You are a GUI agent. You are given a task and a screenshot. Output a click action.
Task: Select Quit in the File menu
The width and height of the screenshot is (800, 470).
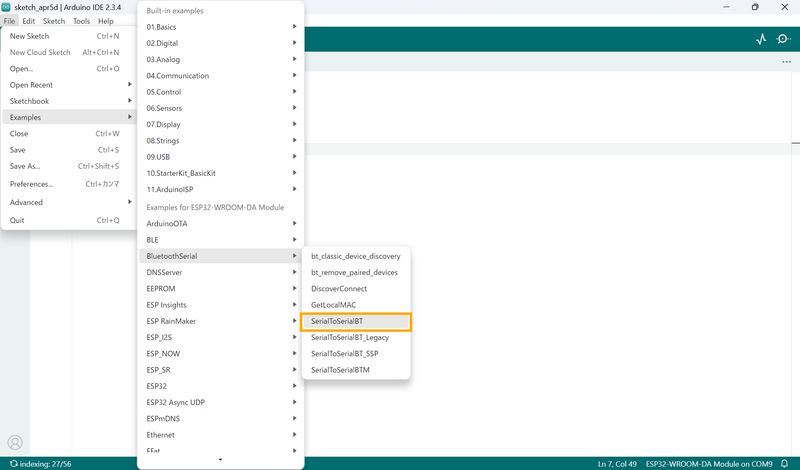pos(68,220)
